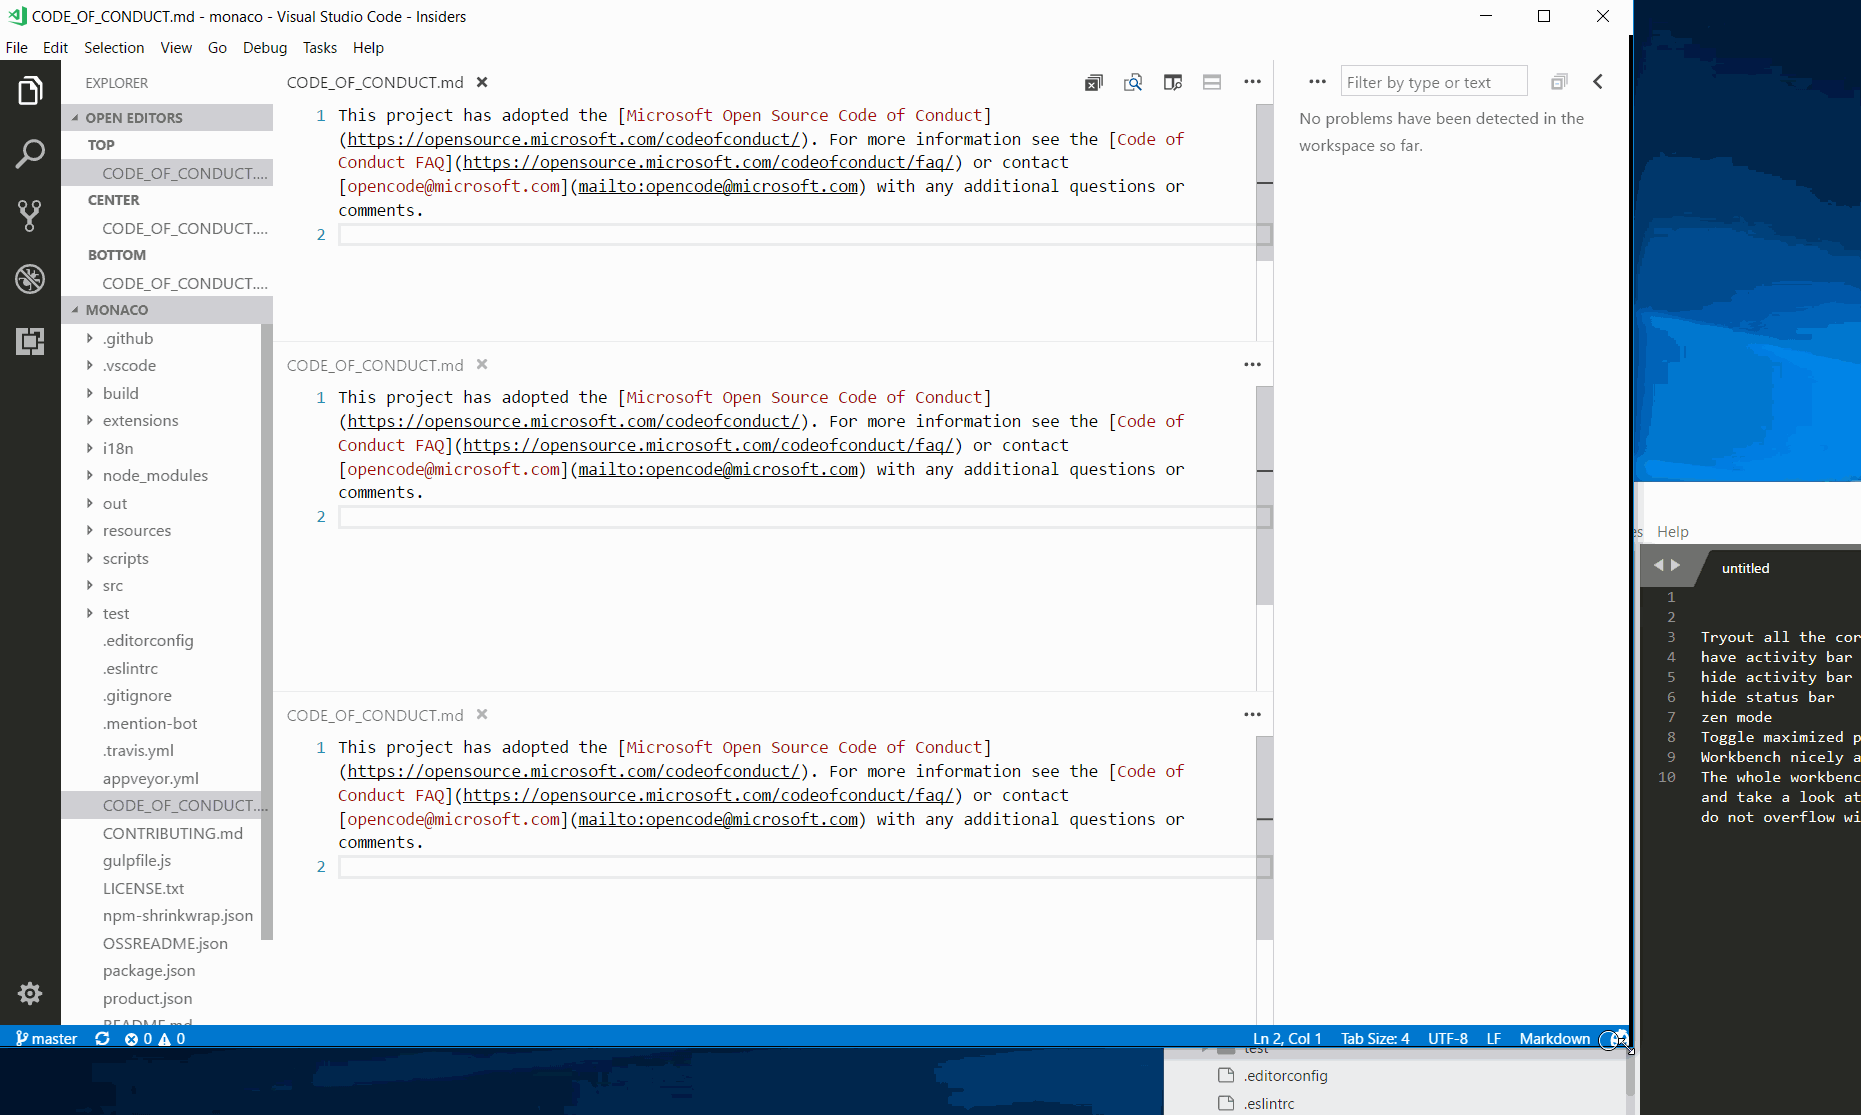The height and width of the screenshot is (1115, 1861).
Task: Expand the node_modules folder
Action: coord(90,475)
